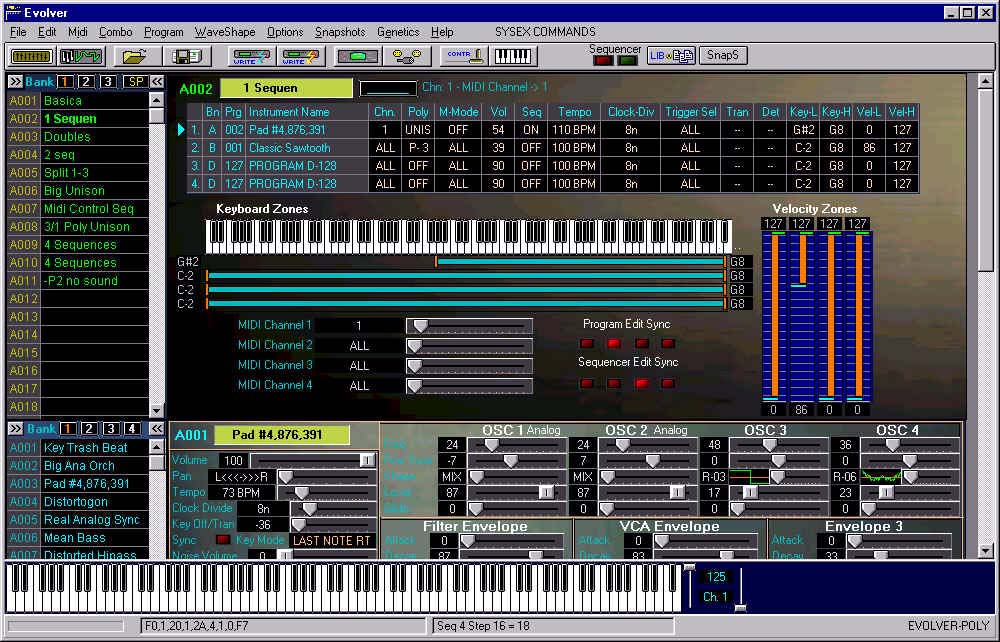Click the floppy disk save icon

(187, 56)
